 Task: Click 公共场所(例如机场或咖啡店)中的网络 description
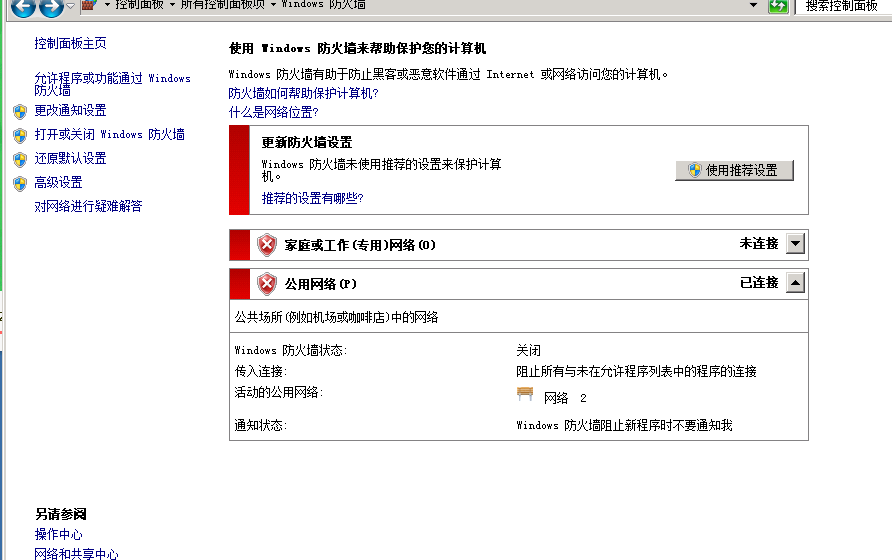[336, 317]
